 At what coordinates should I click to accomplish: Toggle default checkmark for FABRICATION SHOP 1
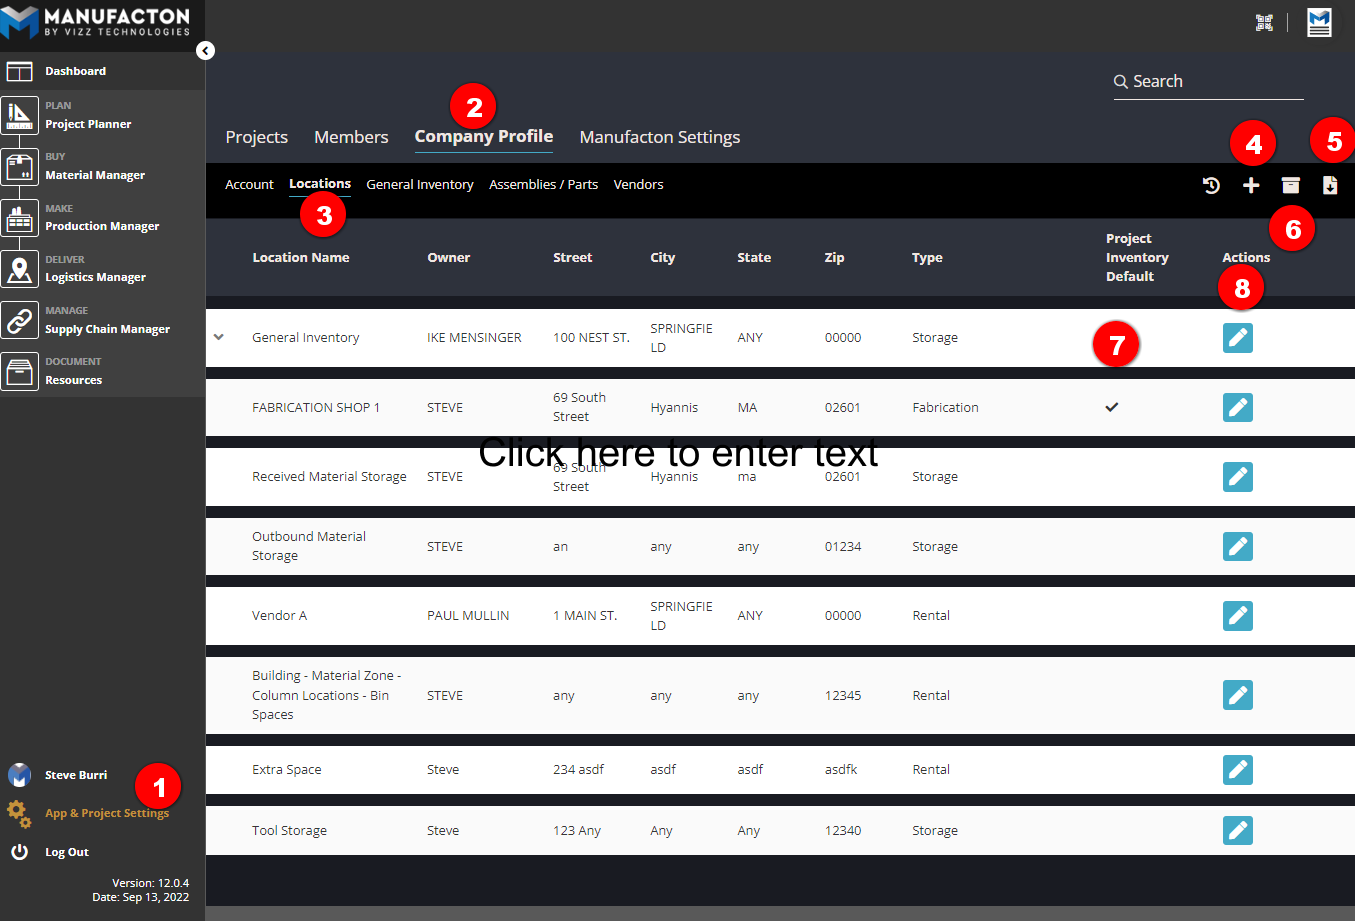pos(1111,407)
